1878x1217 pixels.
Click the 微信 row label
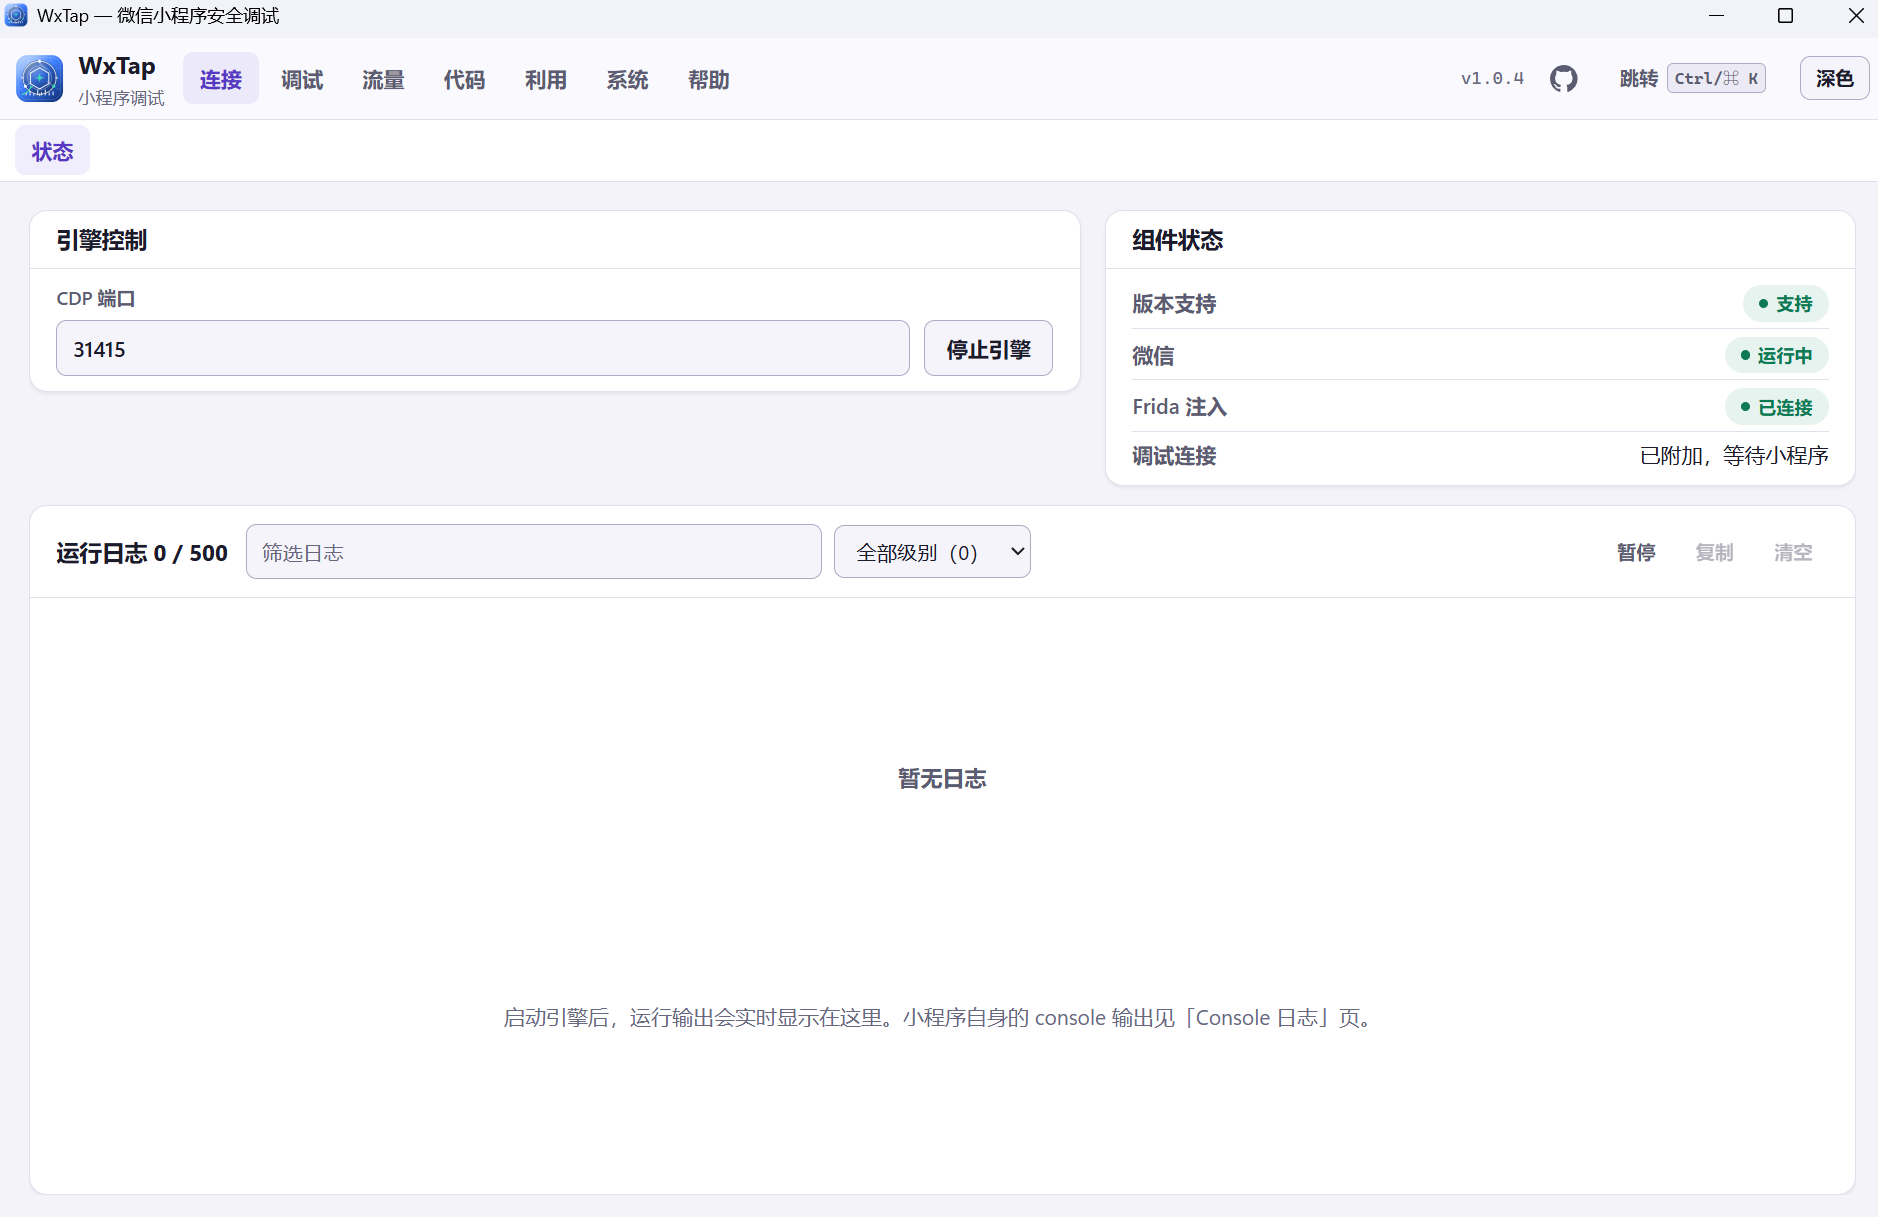[1153, 356]
